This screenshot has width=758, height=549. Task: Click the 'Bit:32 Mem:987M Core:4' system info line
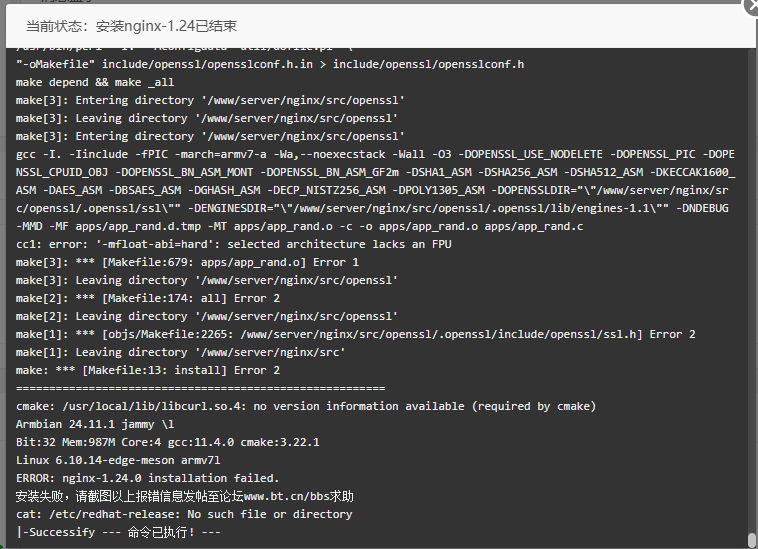tap(167, 442)
